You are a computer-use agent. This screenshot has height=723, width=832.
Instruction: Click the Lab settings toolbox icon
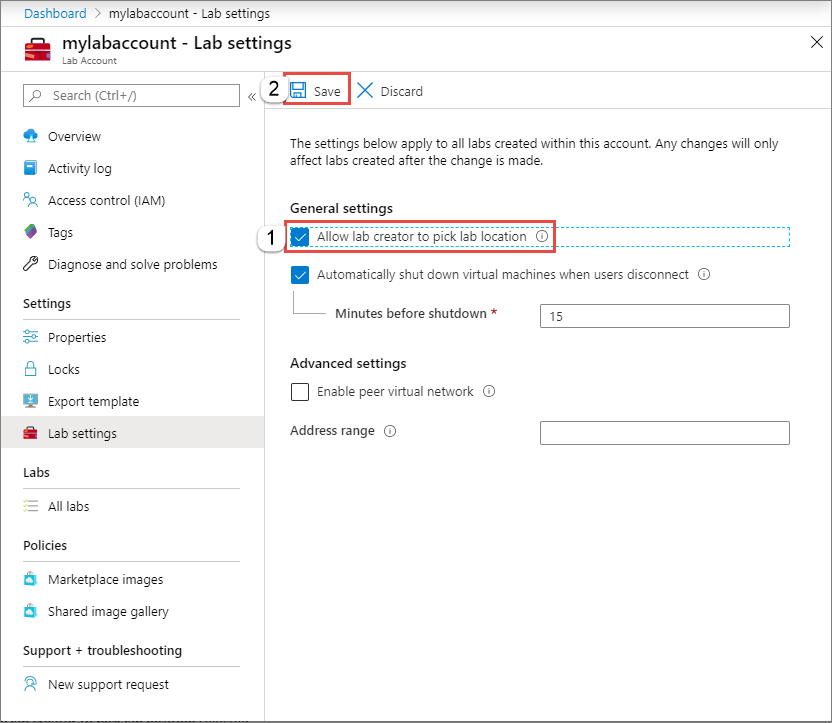coord(31,433)
